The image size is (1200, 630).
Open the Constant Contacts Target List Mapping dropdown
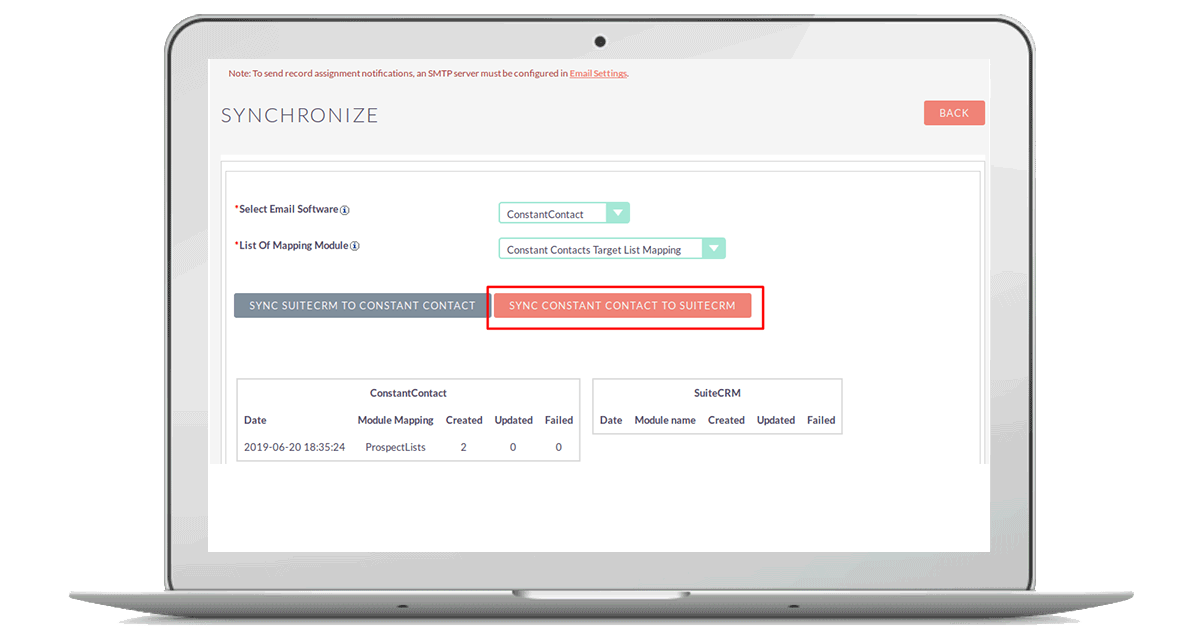(x=612, y=249)
